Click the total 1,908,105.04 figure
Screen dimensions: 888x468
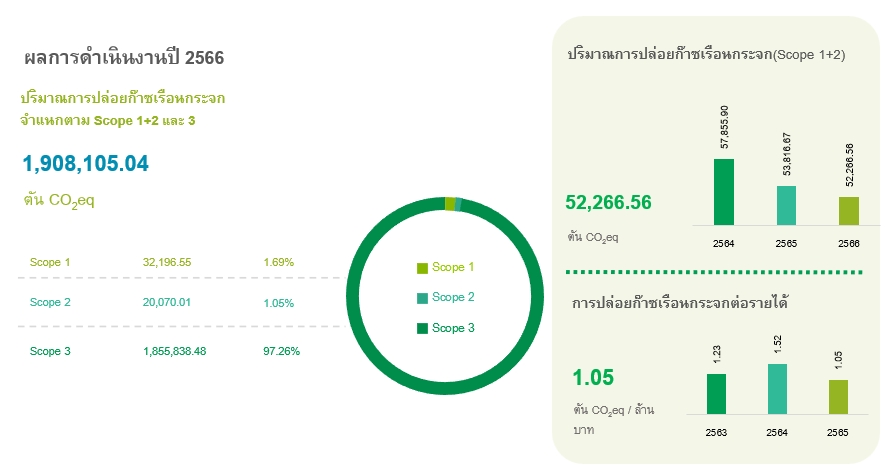[x=86, y=164]
